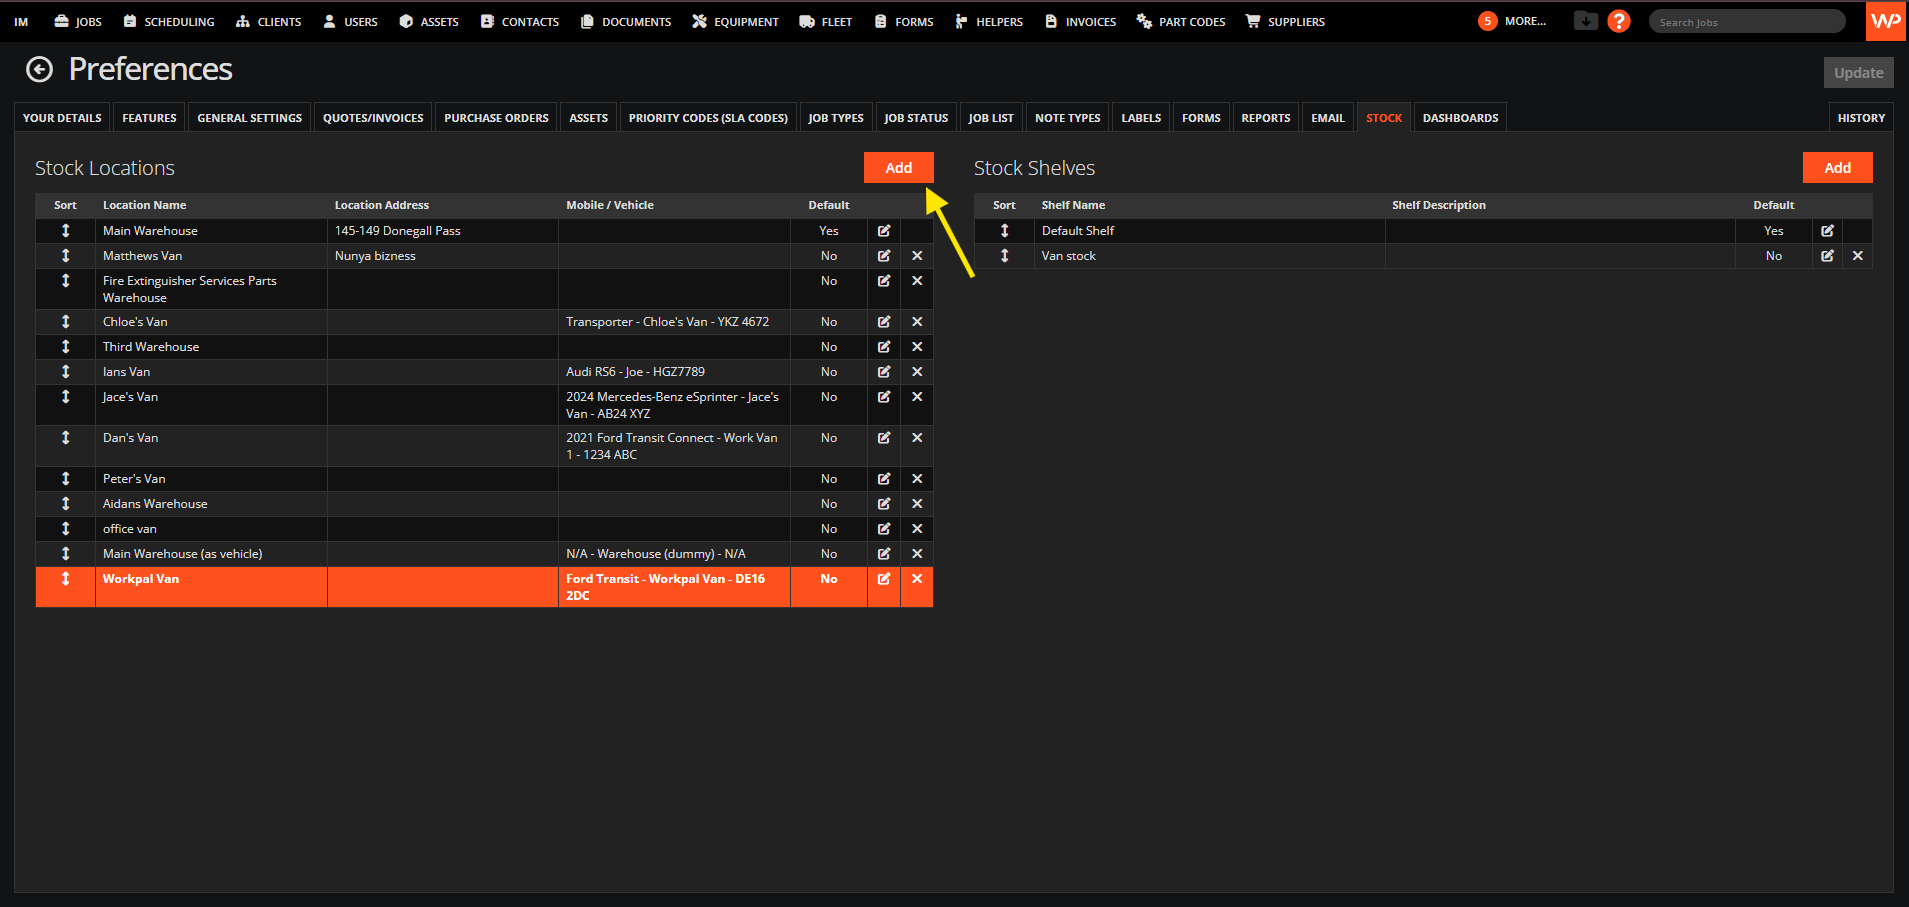Open the Jobs menu
1909x907 pixels.
pos(78,21)
